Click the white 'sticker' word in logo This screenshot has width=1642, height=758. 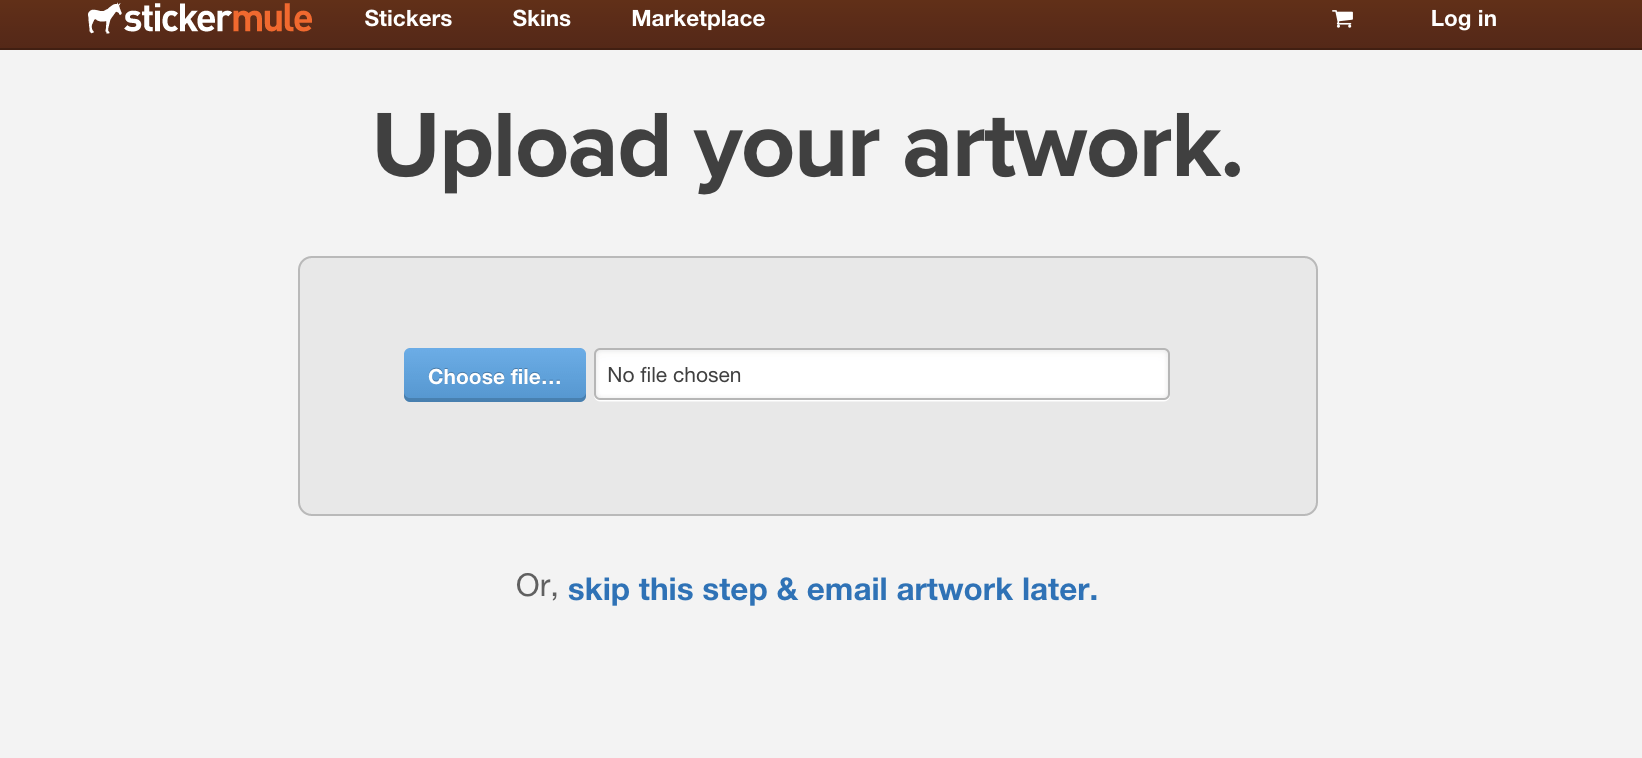(x=177, y=18)
